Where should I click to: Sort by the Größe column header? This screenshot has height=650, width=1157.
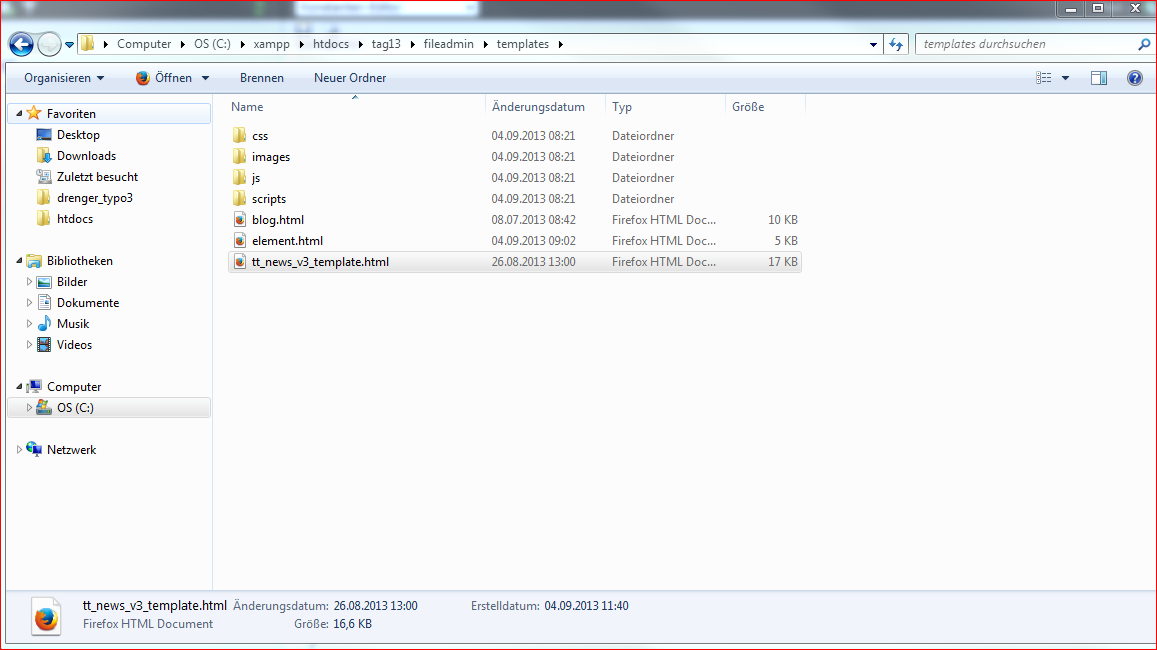pyautogui.click(x=765, y=107)
